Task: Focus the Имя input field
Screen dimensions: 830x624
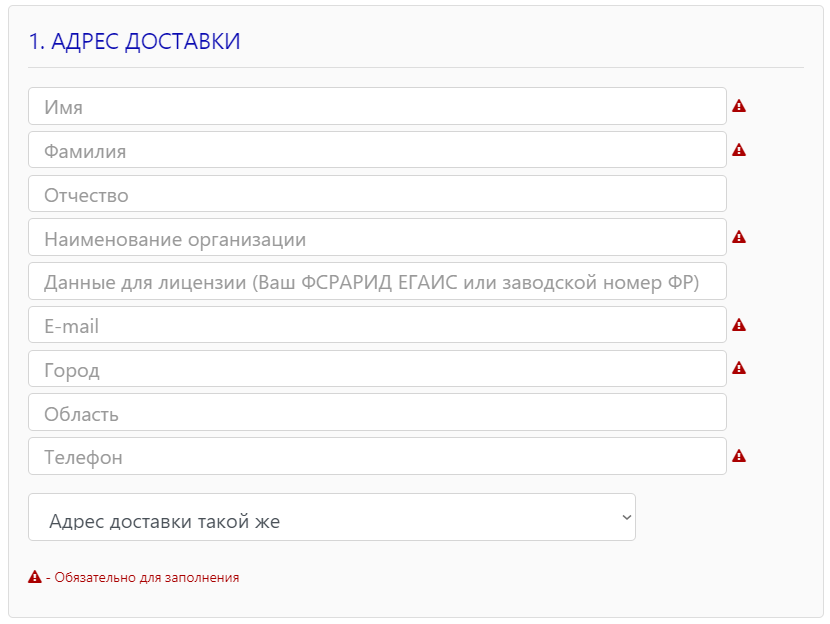Action: (x=377, y=106)
